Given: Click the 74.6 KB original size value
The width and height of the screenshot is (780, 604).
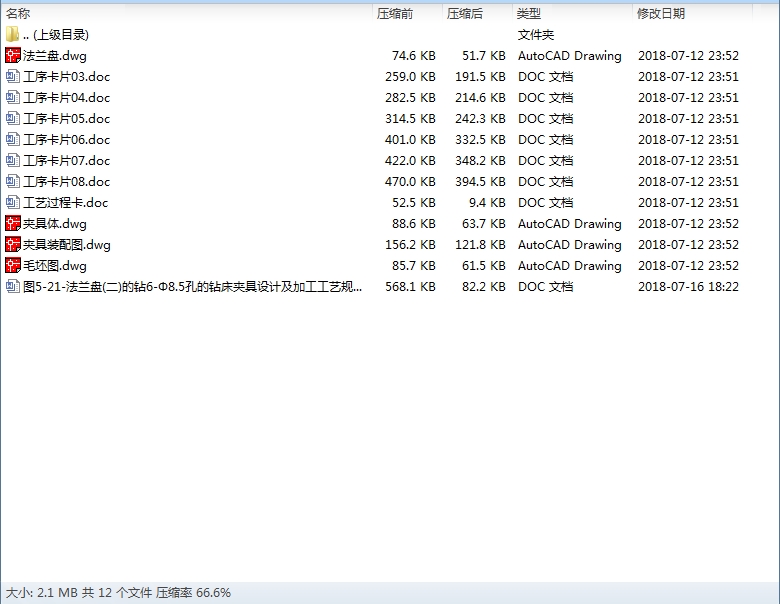Looking at the screenshot, I should click(413, 56).
